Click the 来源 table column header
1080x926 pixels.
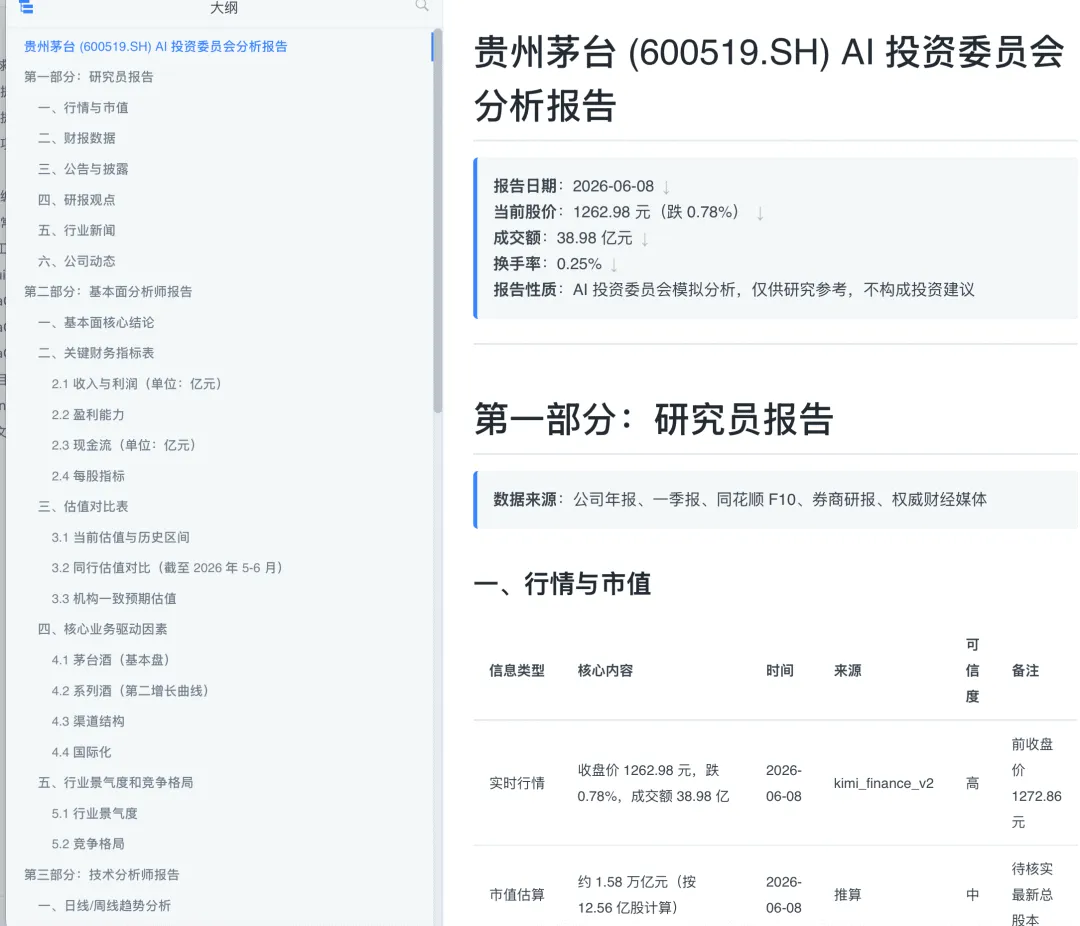click(847, 670)
